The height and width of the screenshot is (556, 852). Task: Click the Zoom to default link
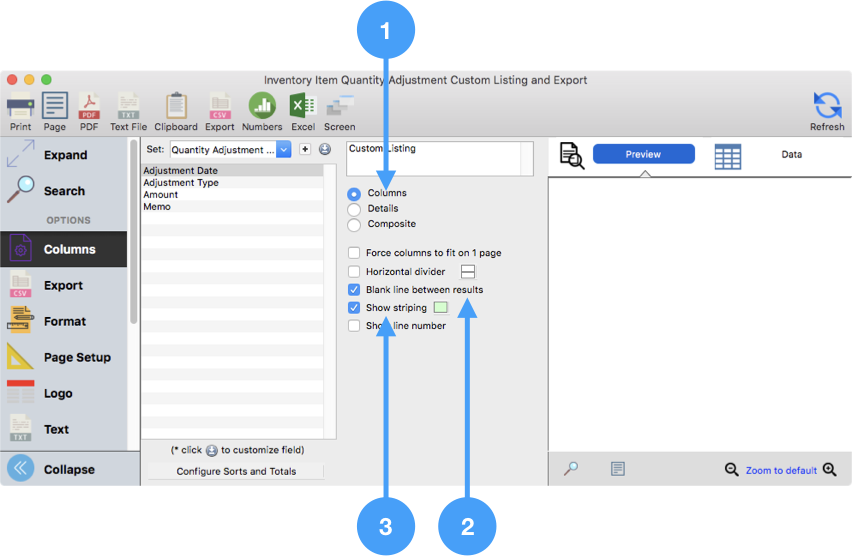780,471
